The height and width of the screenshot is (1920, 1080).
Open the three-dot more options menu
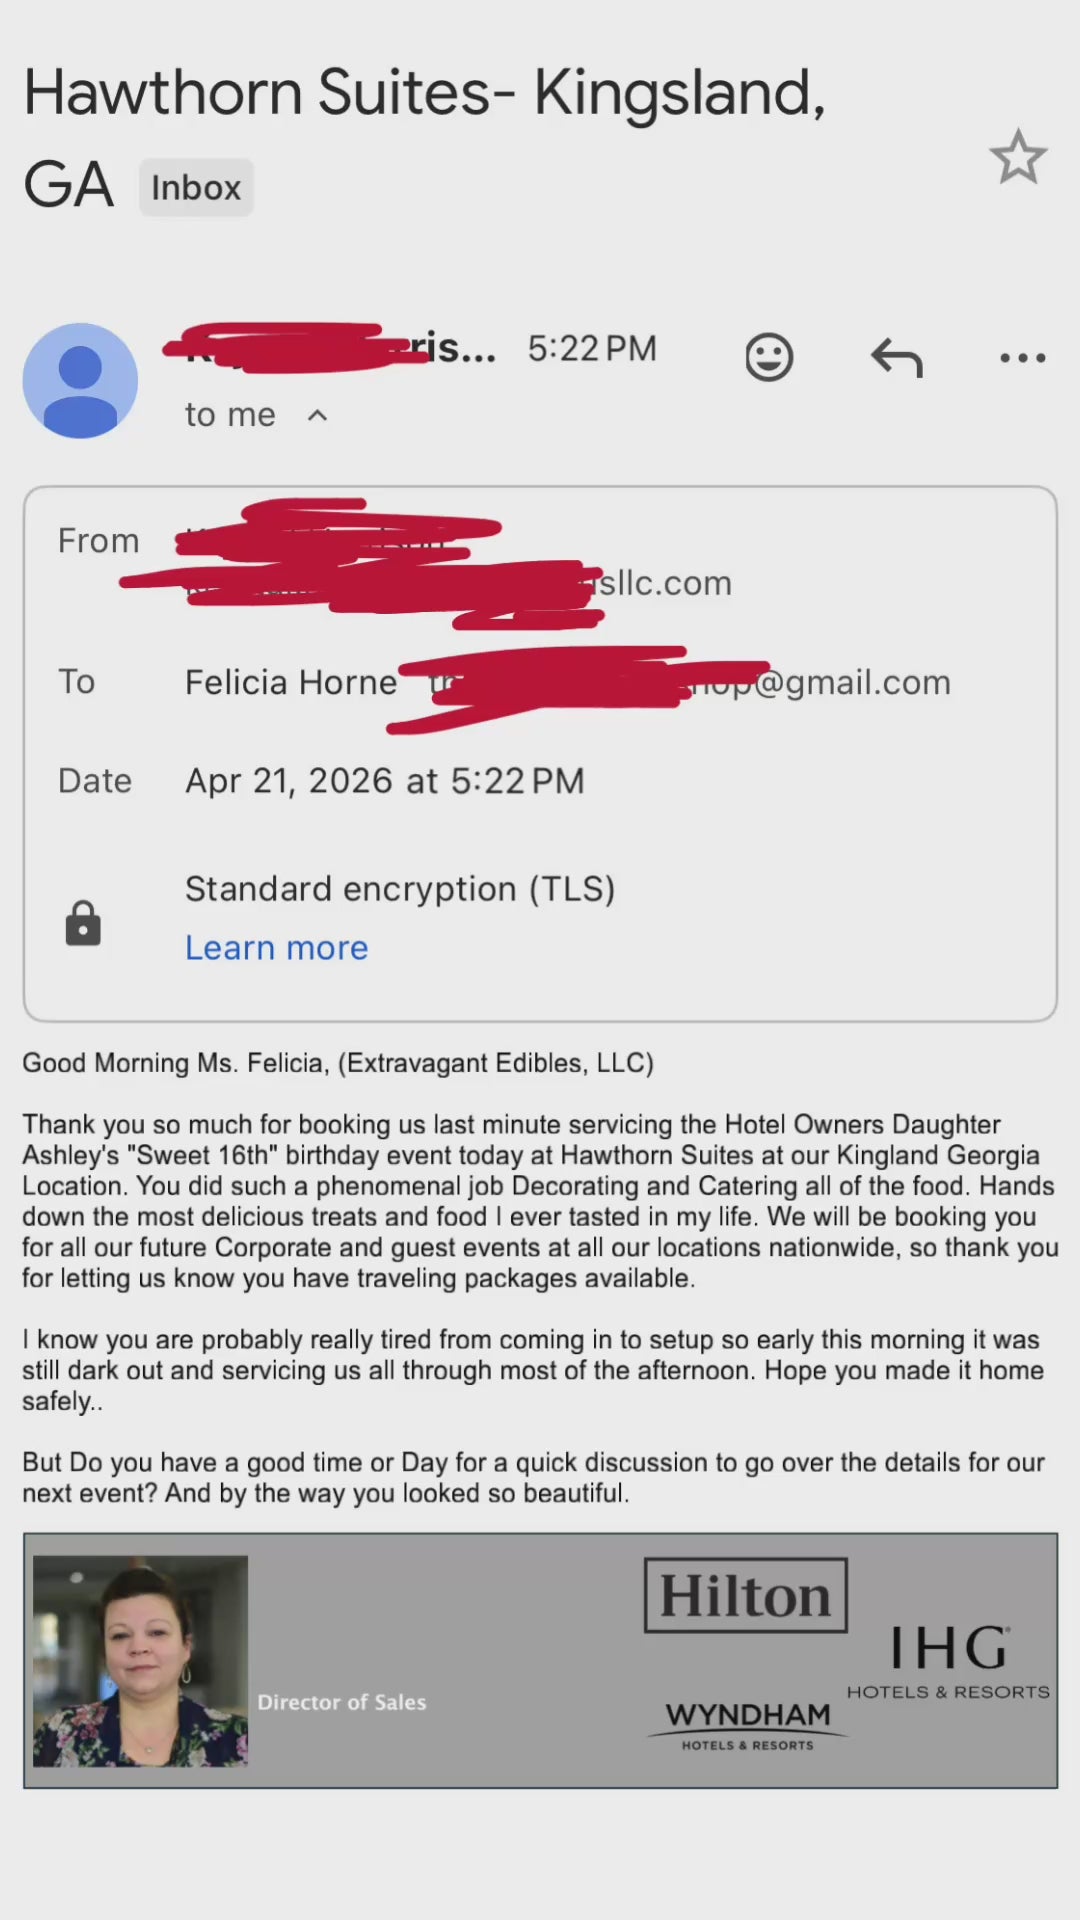click(x=1022, y=357)
